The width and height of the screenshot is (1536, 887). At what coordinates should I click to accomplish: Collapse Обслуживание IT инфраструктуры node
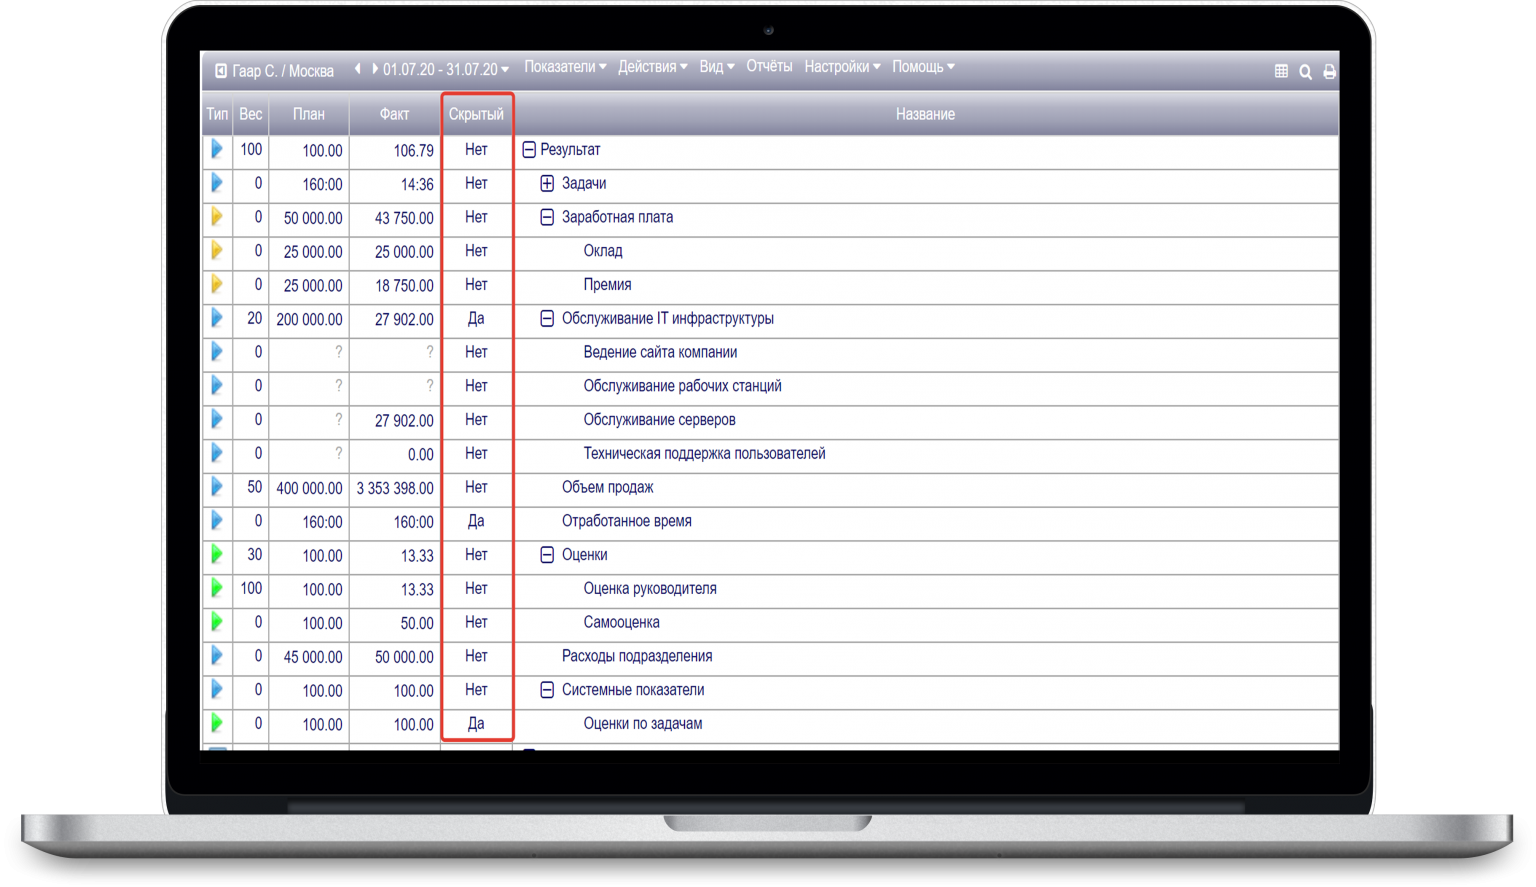click(x=547, y=319)
